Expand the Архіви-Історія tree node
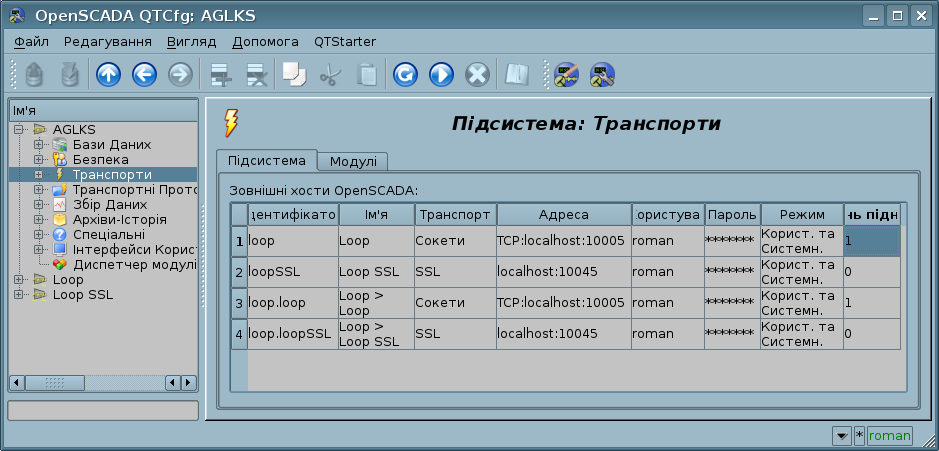The width and height of the screenshot is (939, 451). click(39, 219)
